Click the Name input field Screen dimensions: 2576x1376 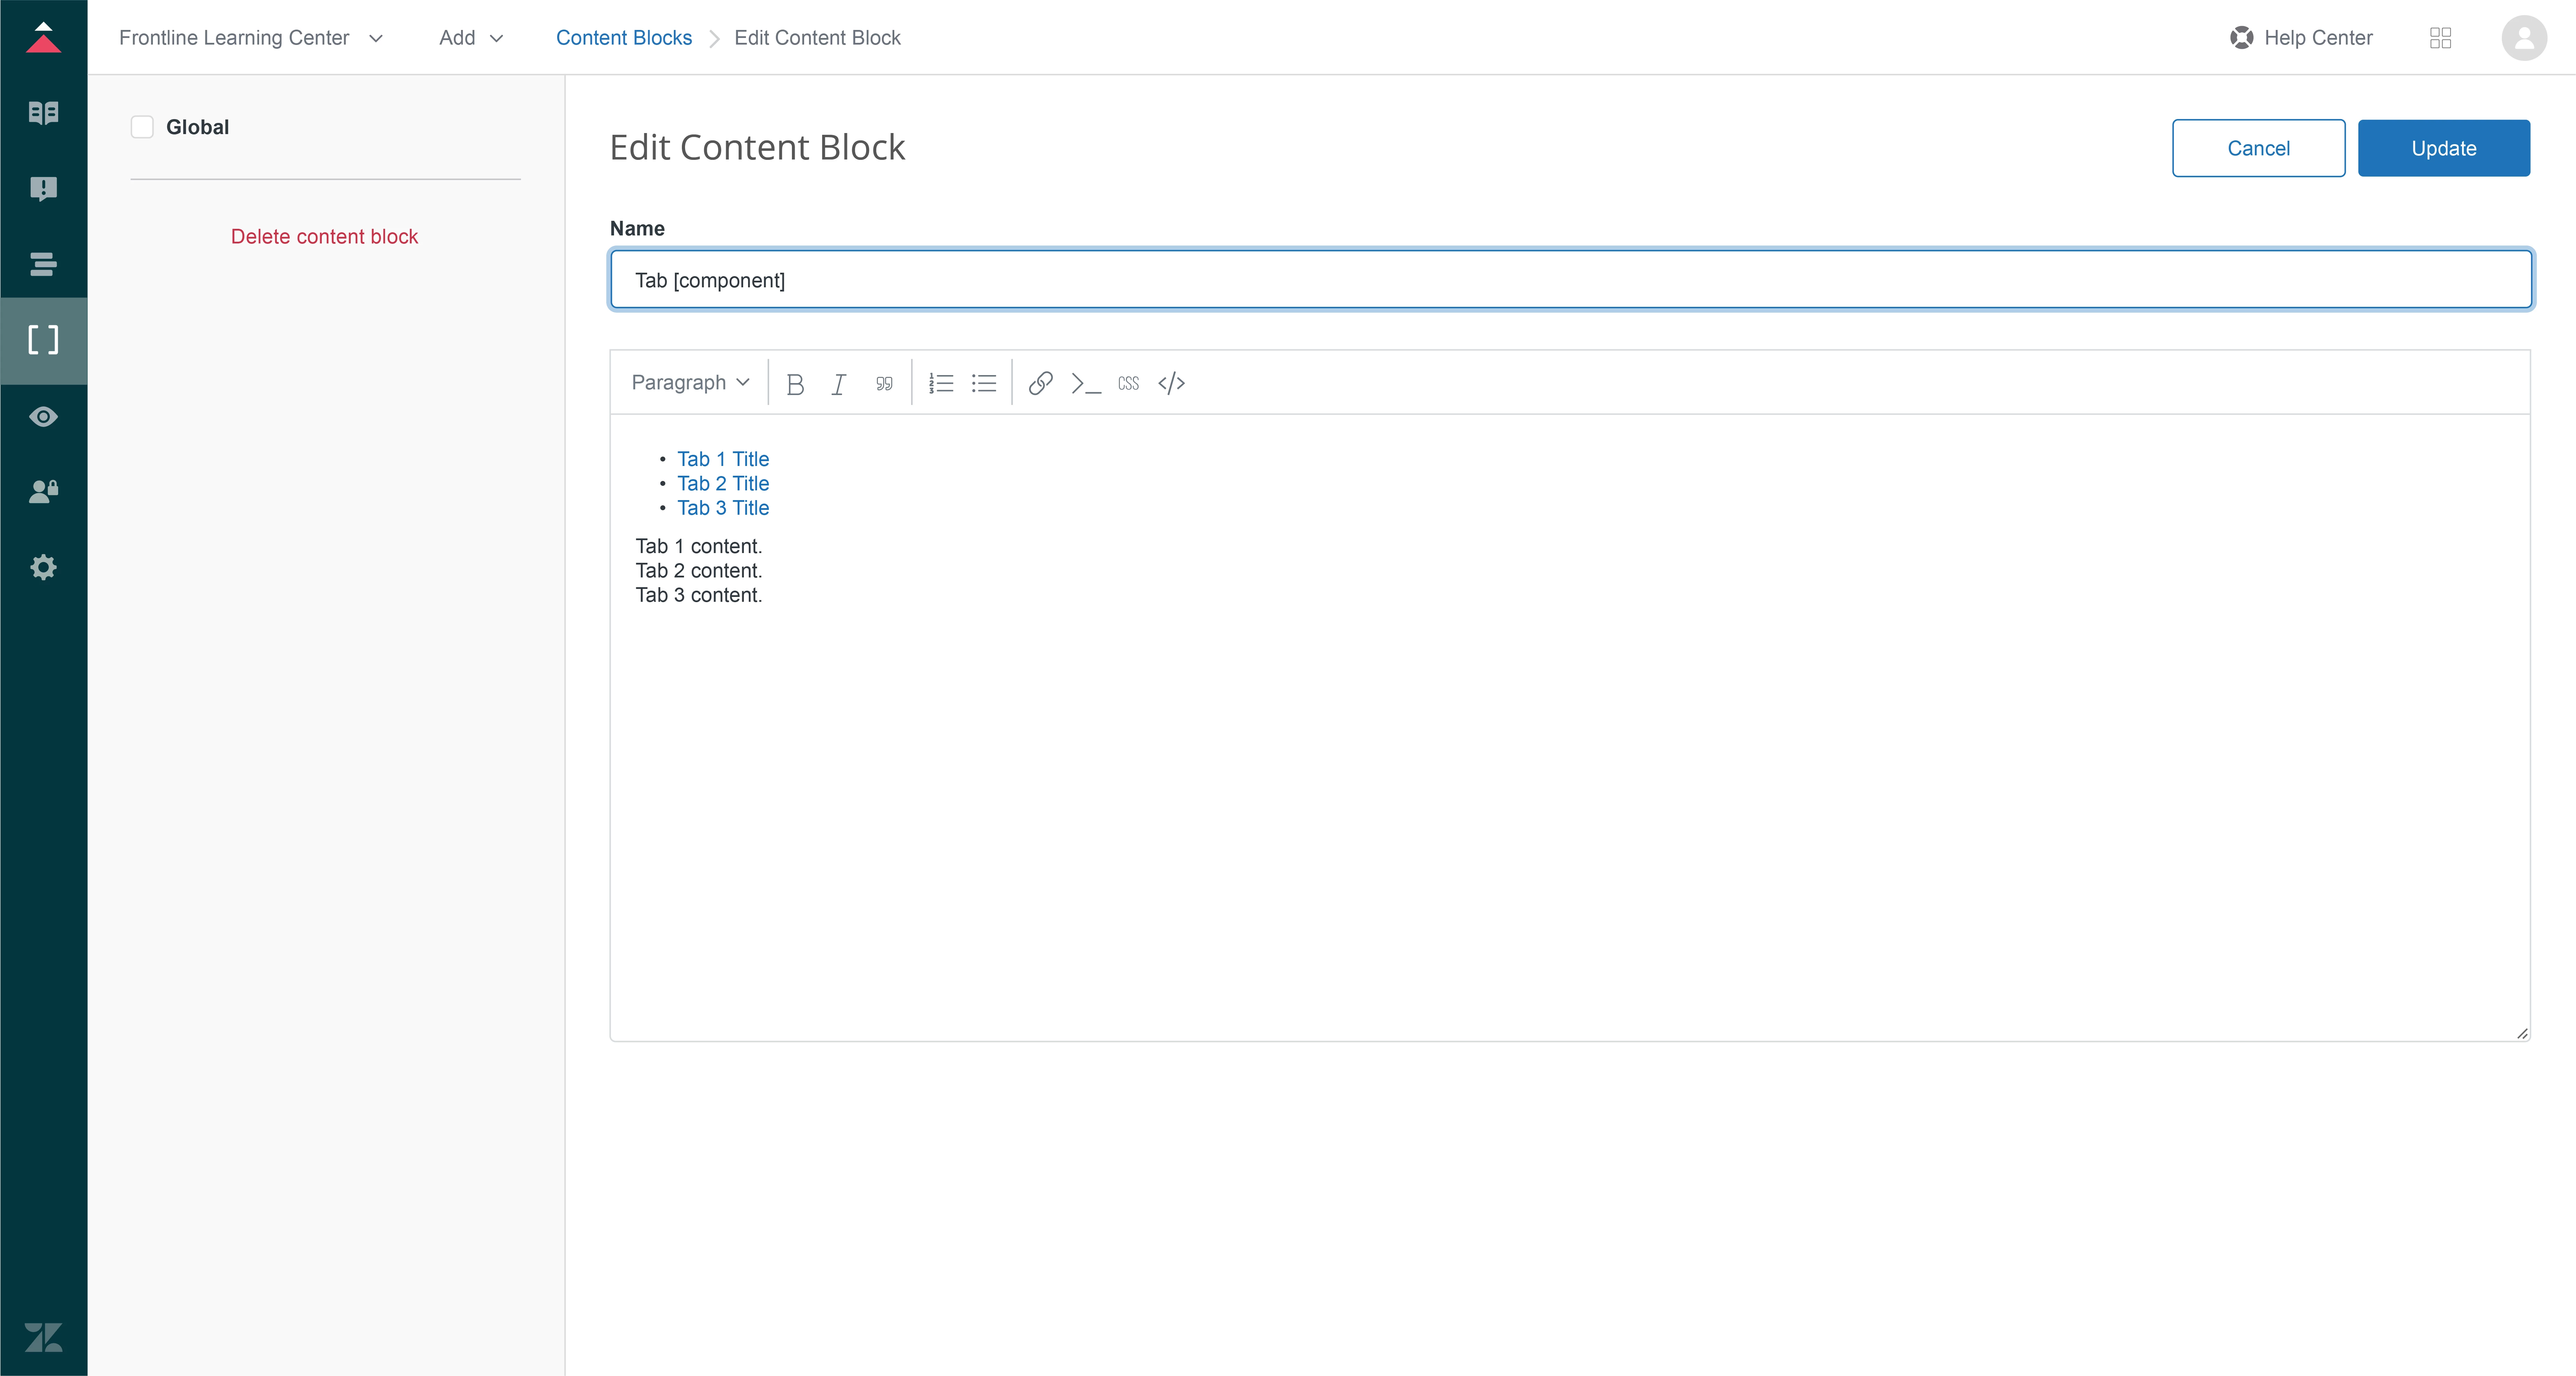click(1570, 280)
